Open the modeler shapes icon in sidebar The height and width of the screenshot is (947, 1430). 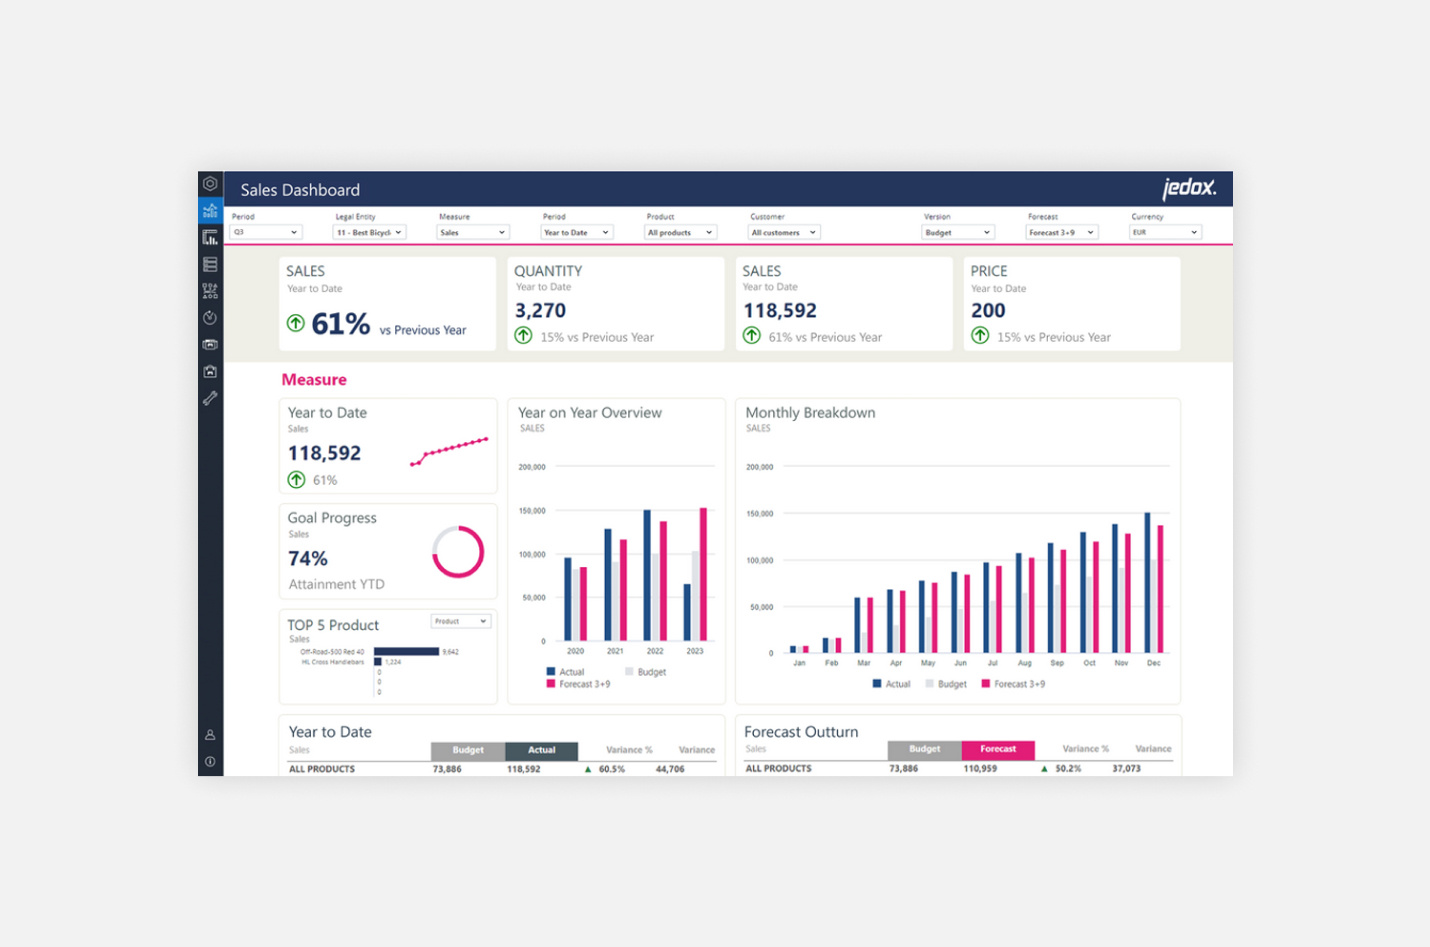[210, 290]
